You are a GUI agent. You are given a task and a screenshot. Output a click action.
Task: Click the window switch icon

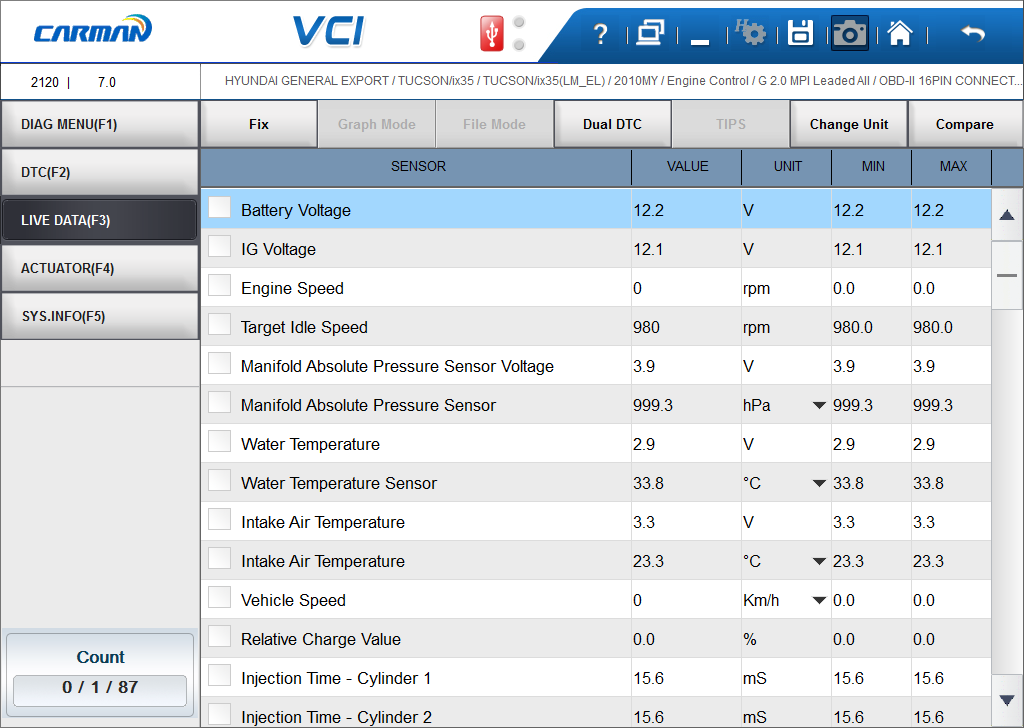click(650, 33)
